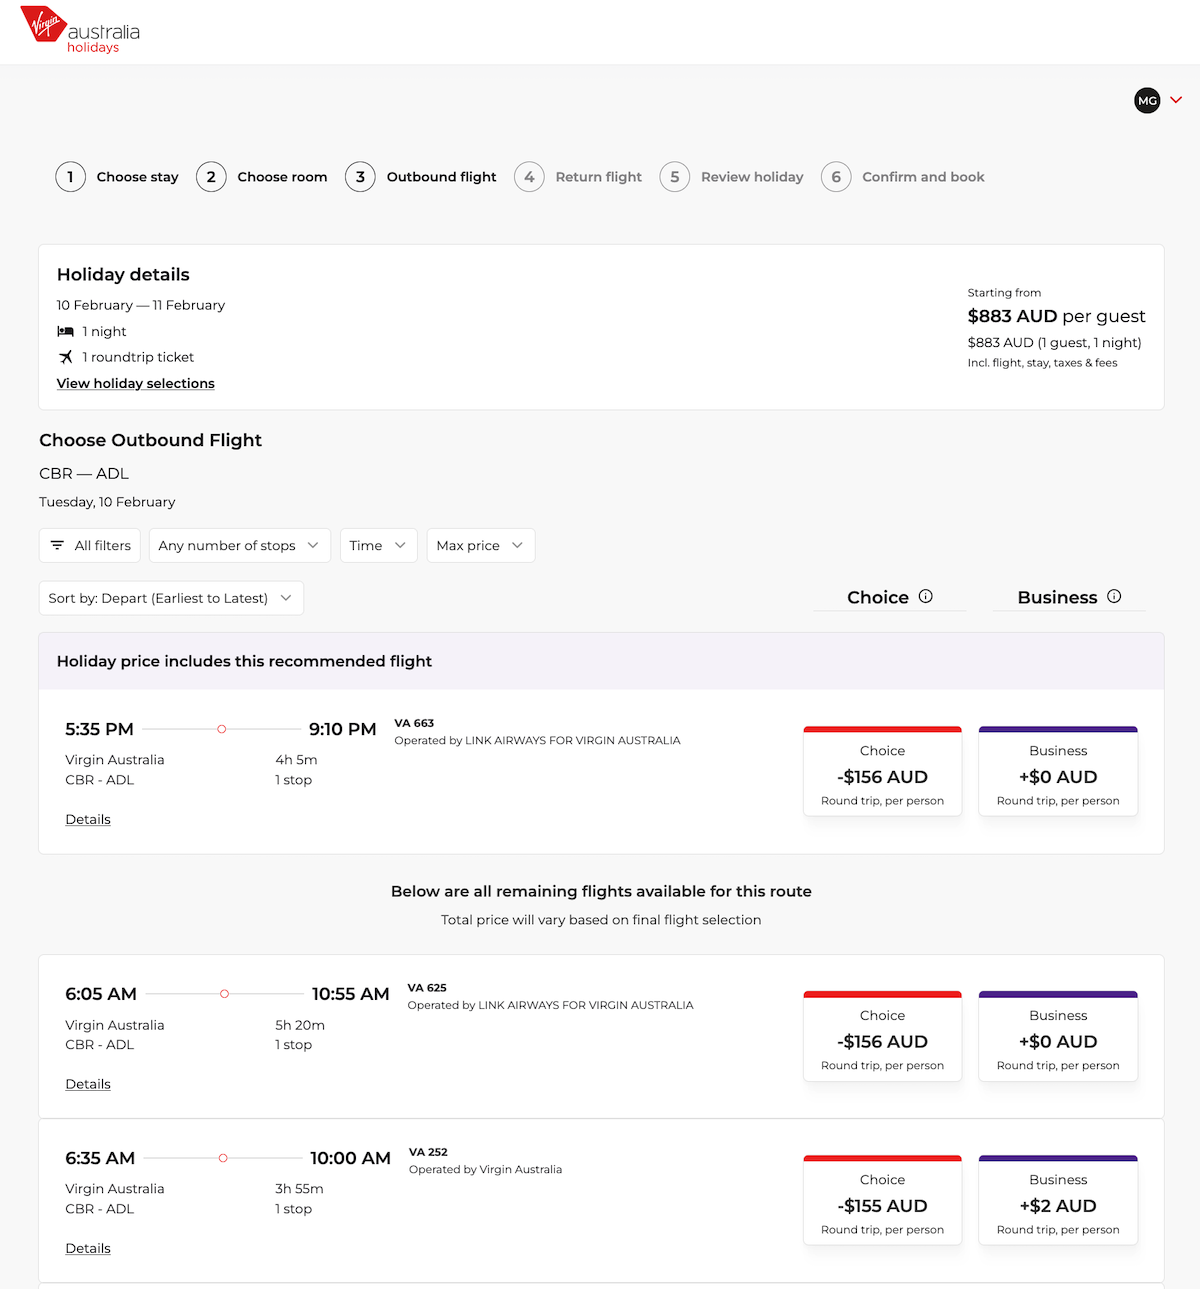Change the Sort by Depart selection
Image resolution: width=1200 pixels, height=1289 pixels.
[x=170, y=597]
